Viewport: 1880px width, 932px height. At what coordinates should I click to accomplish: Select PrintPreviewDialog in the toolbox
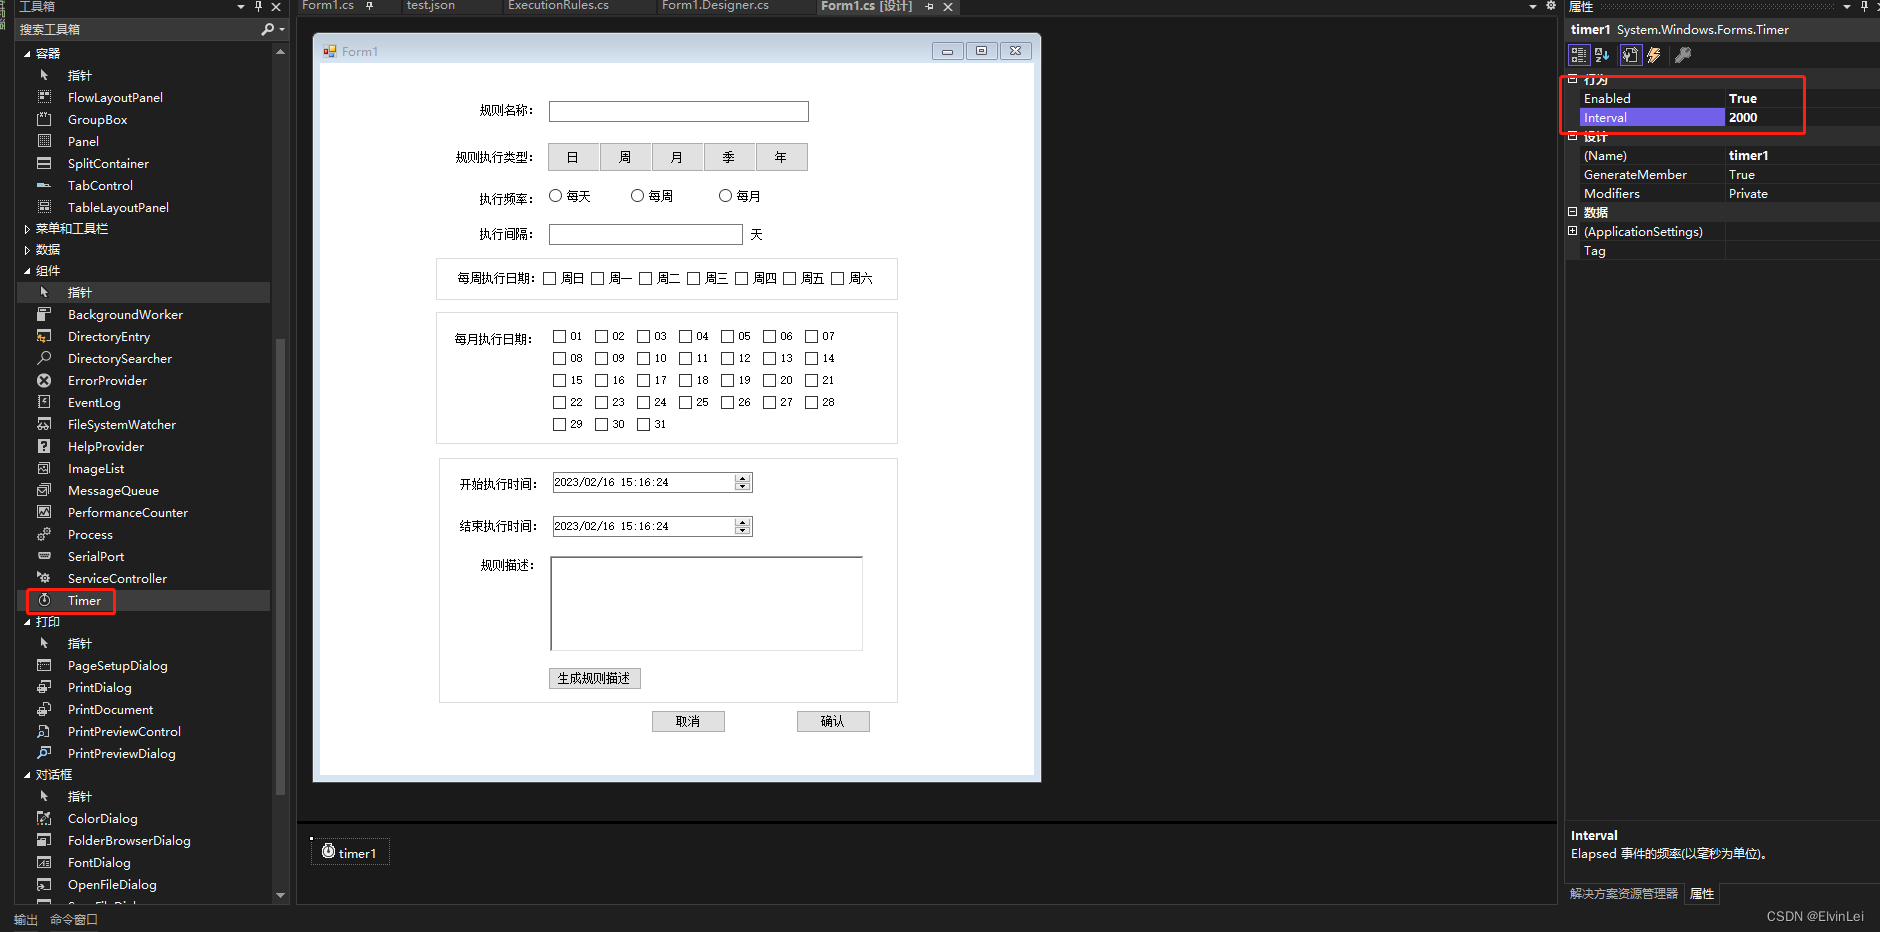point(122,753)
